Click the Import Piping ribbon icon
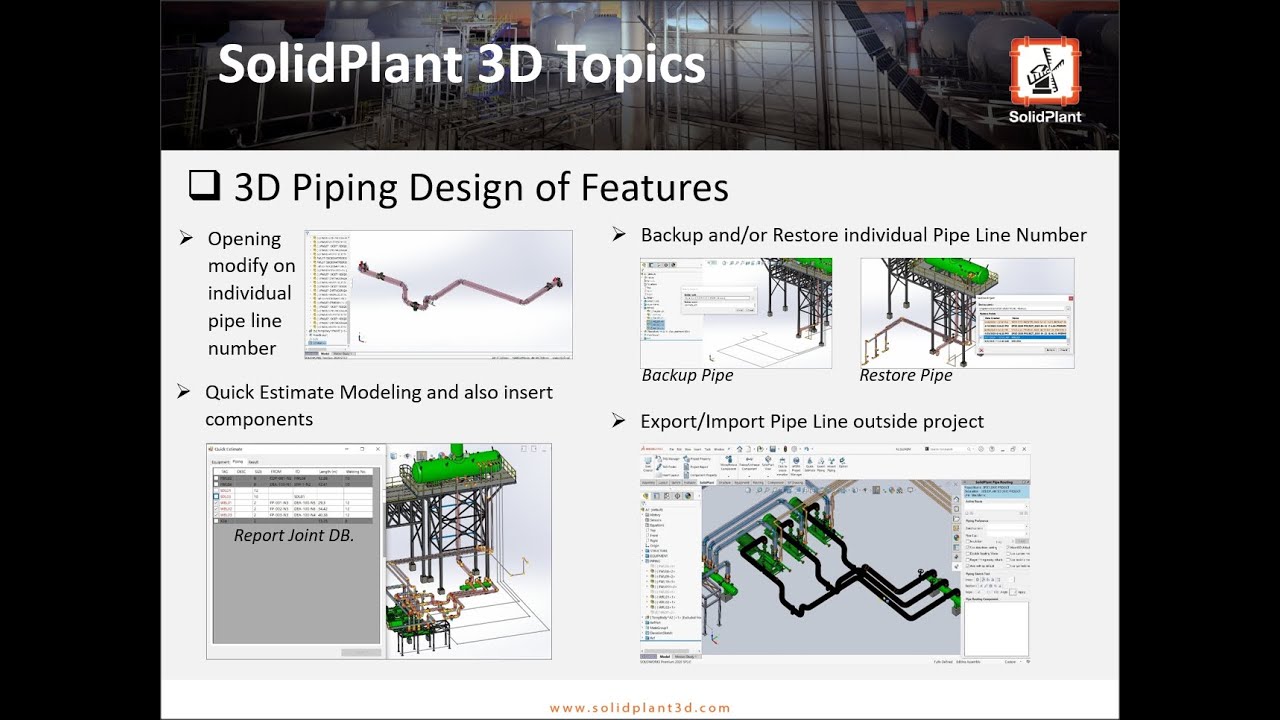This screenshot has height=720, width=1280. 832,464
